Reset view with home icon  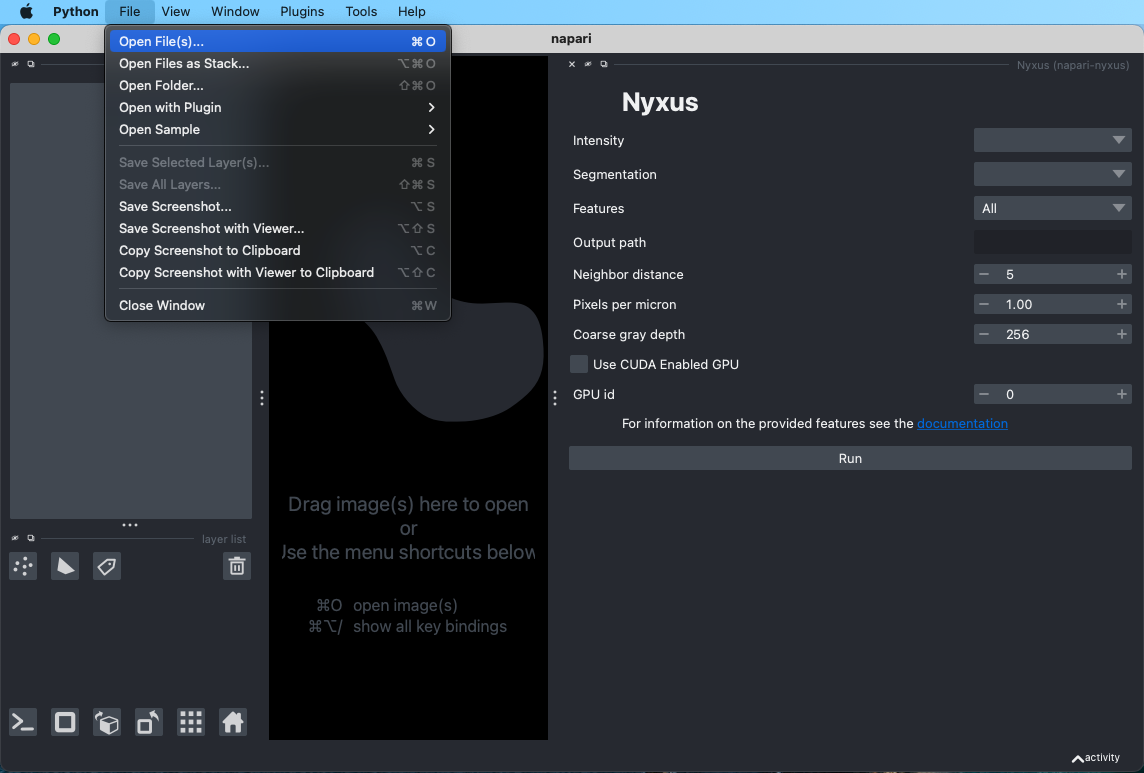coord(233,723)
